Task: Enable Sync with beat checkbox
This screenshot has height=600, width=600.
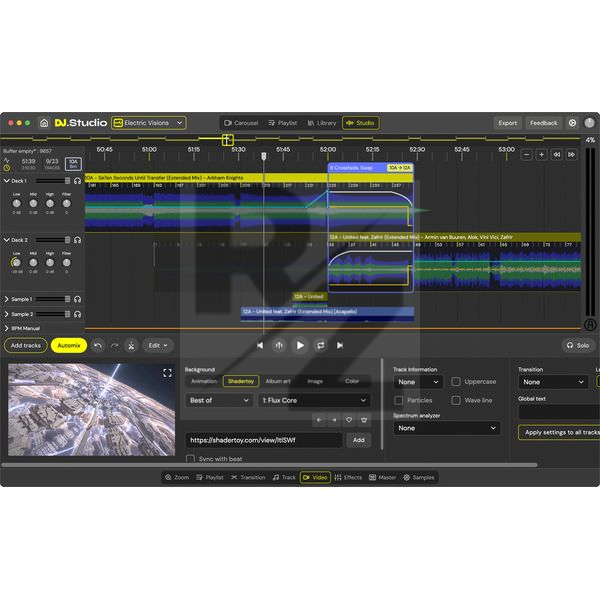Action: 190,459
